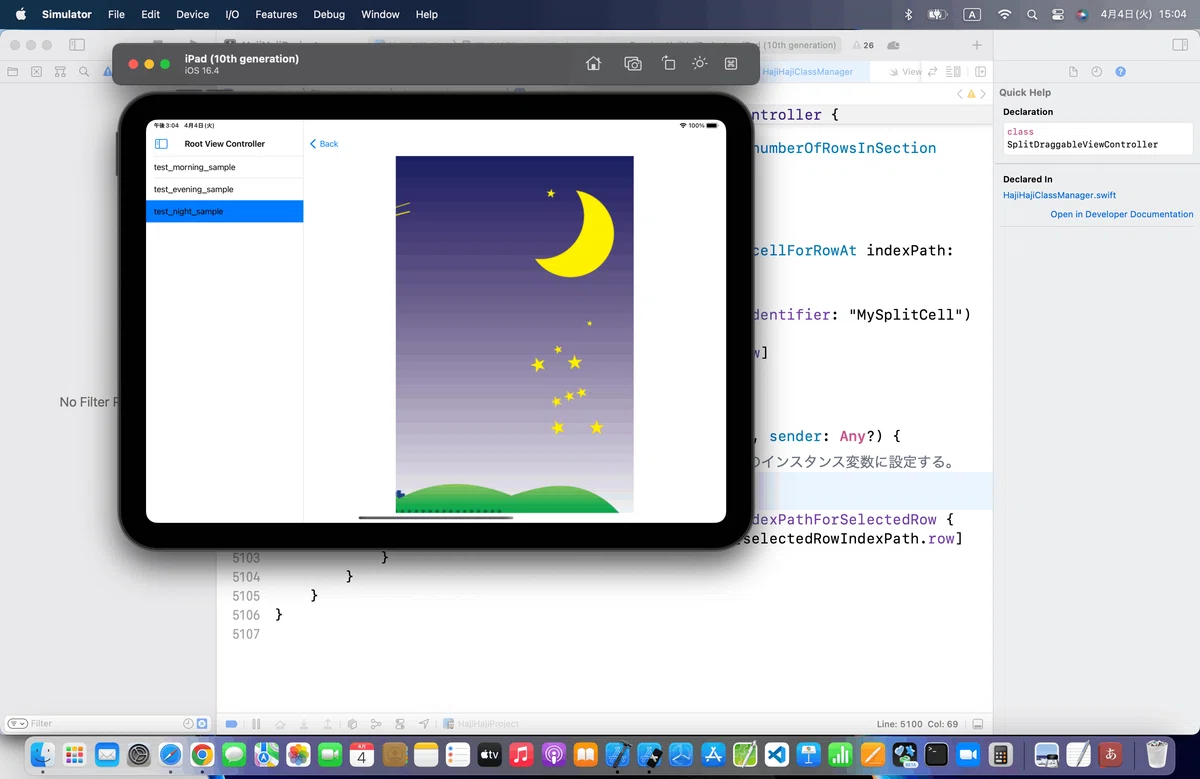
Task: Toggle debug area button at bottom right
Action: pyautogui.click(x=978, y=724)
